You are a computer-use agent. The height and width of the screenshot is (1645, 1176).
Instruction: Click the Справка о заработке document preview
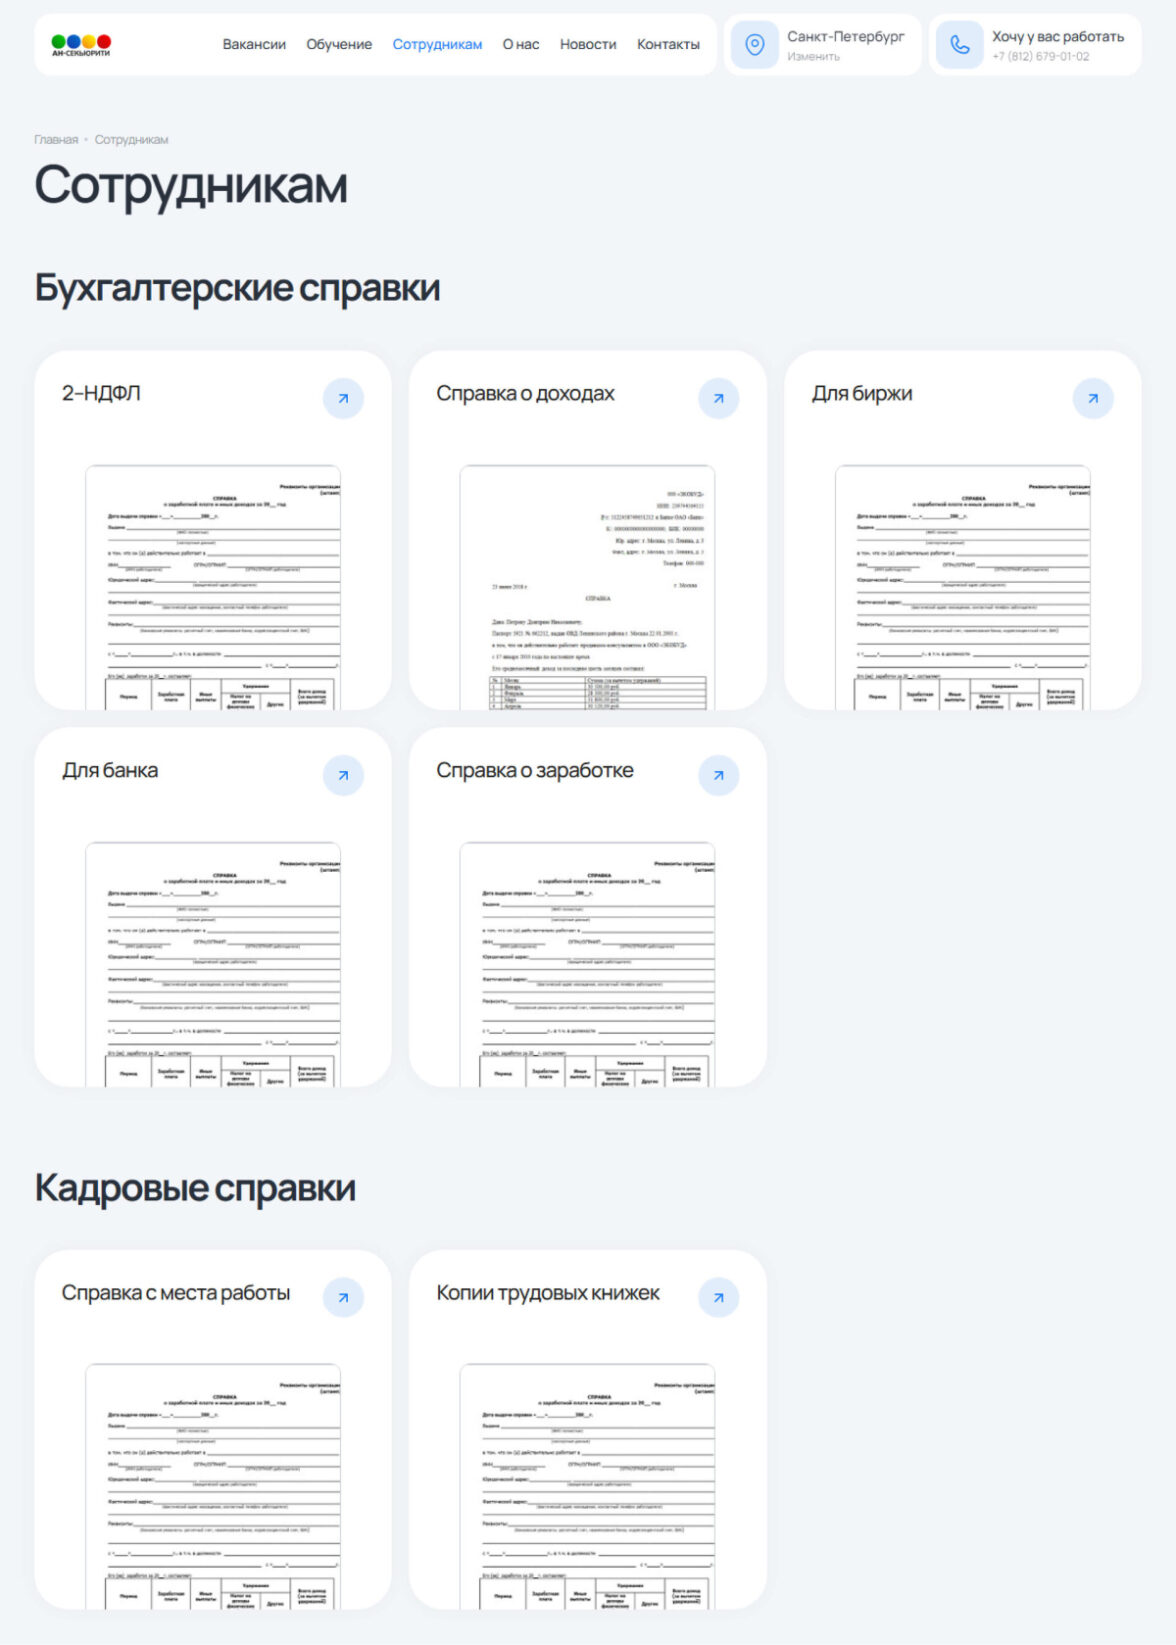(588, 965)
